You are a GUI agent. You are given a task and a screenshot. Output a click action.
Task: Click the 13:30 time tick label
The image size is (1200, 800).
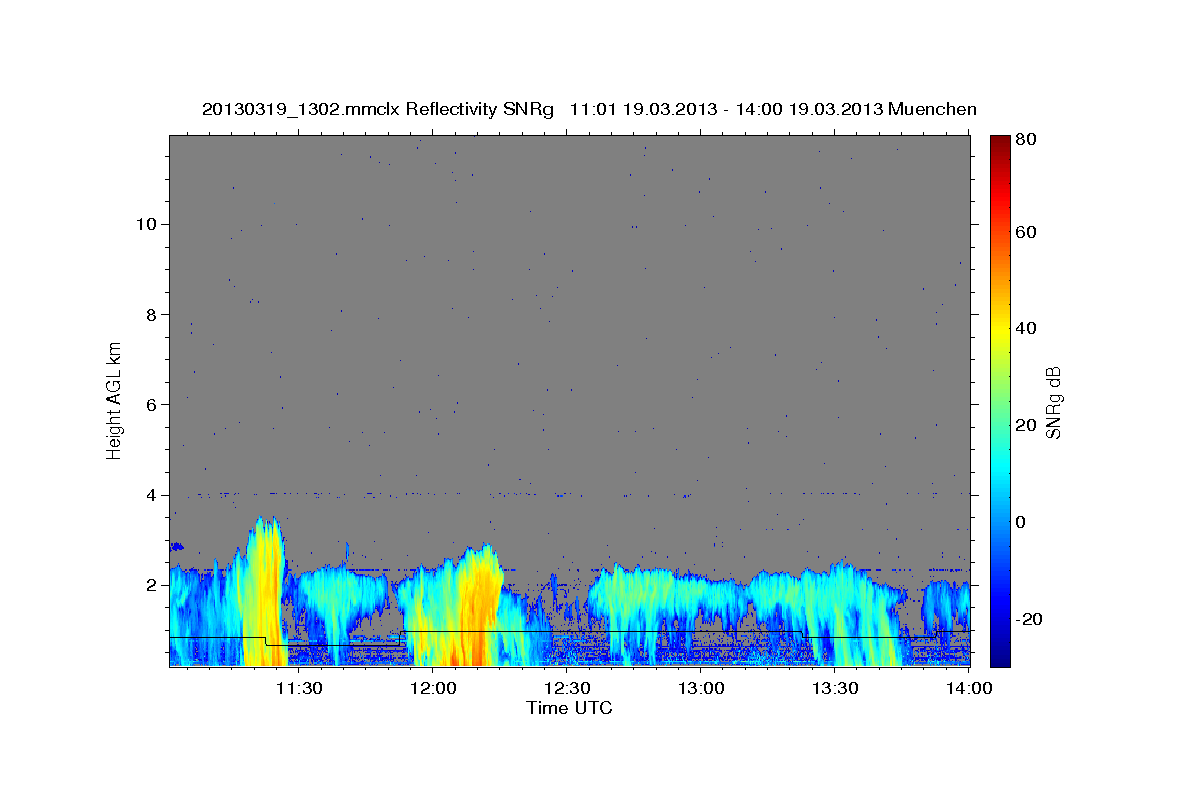coord(835,688)
